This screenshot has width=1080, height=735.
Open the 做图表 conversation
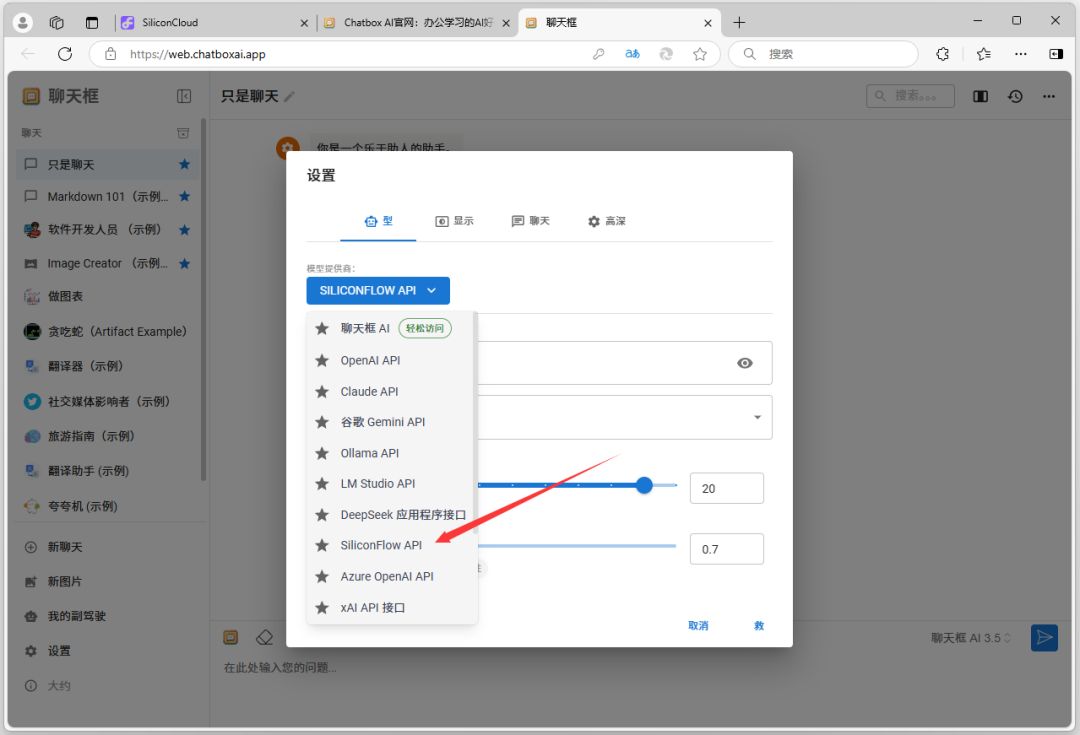[107, 296]
